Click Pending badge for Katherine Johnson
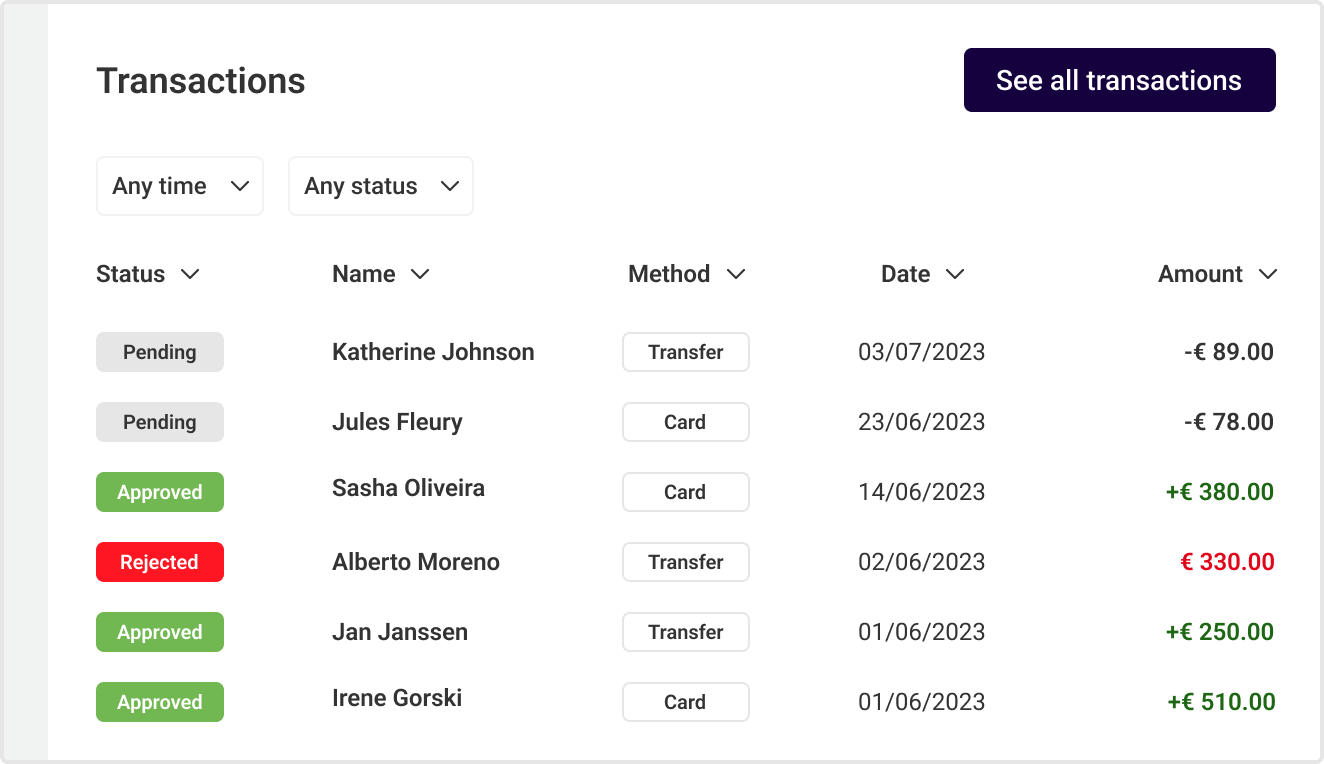This screenshot has width=1324, height=764. (160, 352)
